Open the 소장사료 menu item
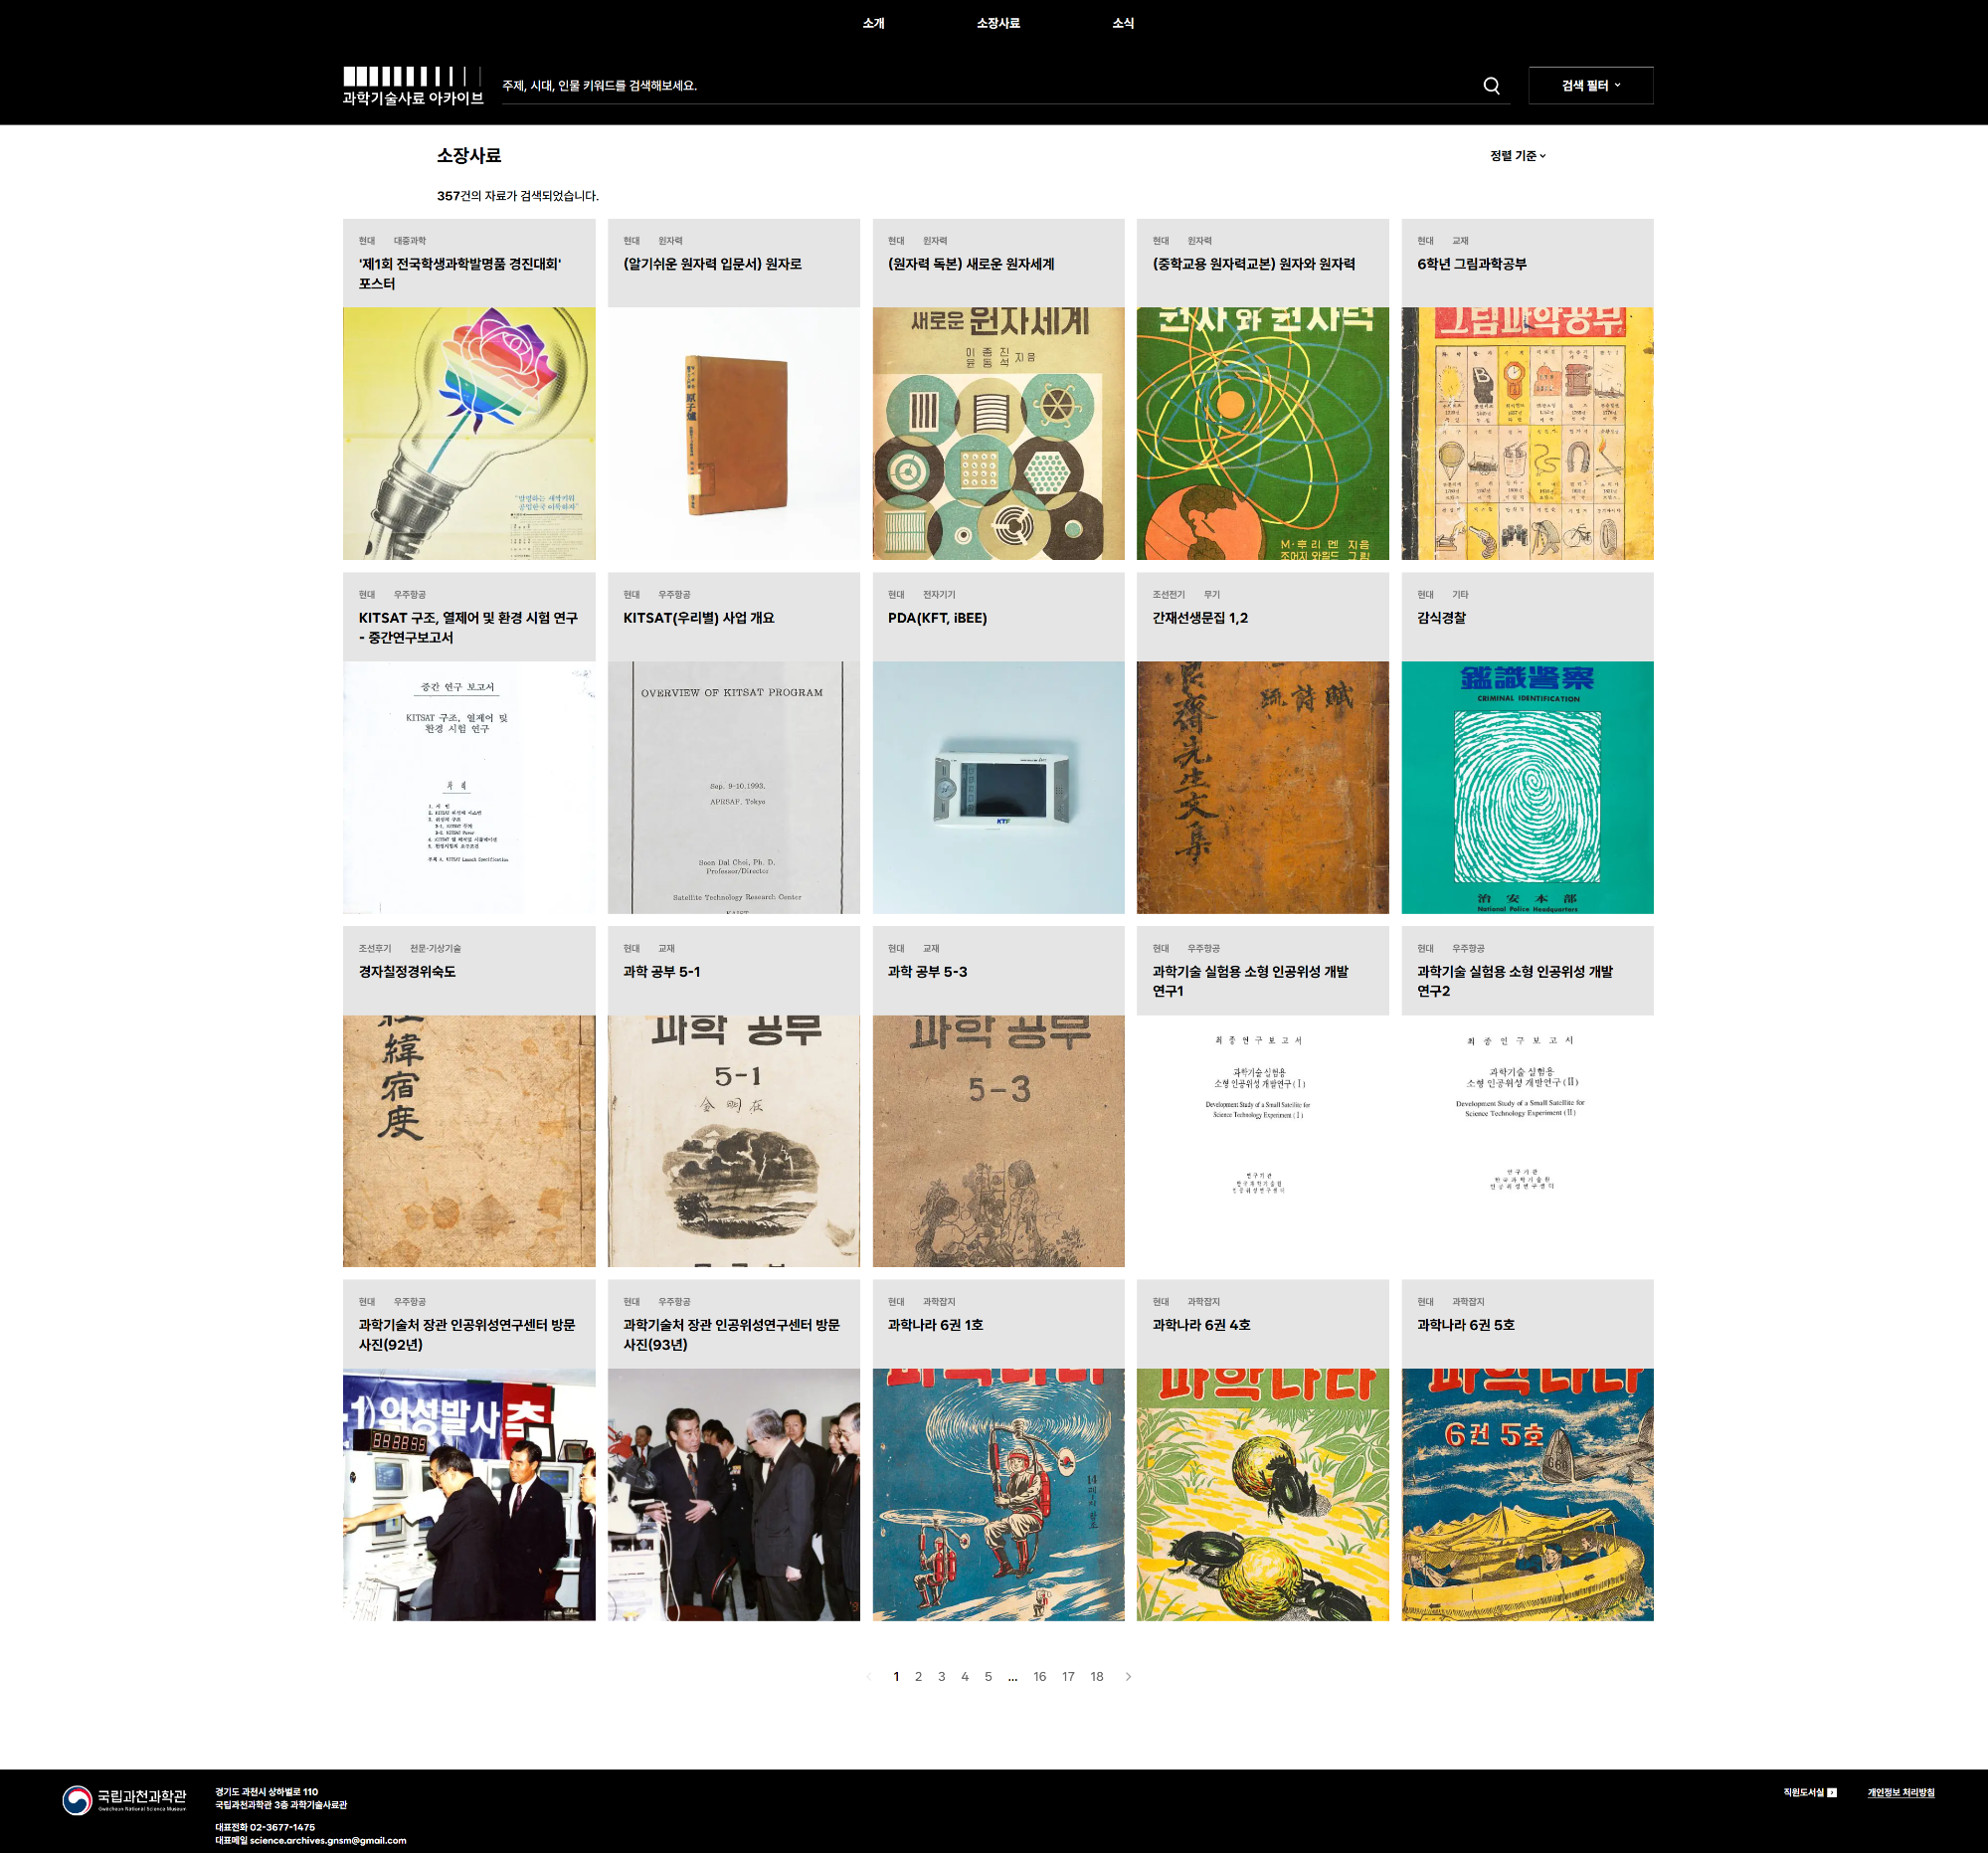1988x1853 pixels. pos(997,23)
